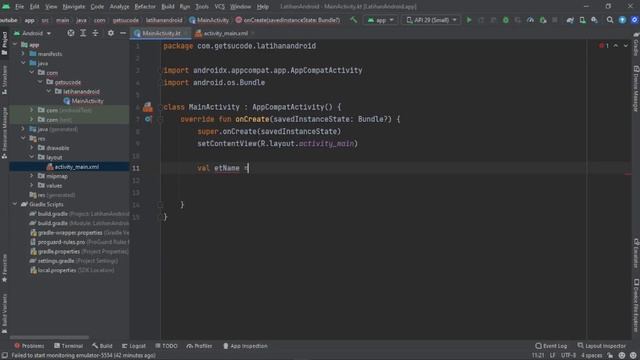The image size is (640, 360).
Task: Open the Build menu
Action: 167,7
